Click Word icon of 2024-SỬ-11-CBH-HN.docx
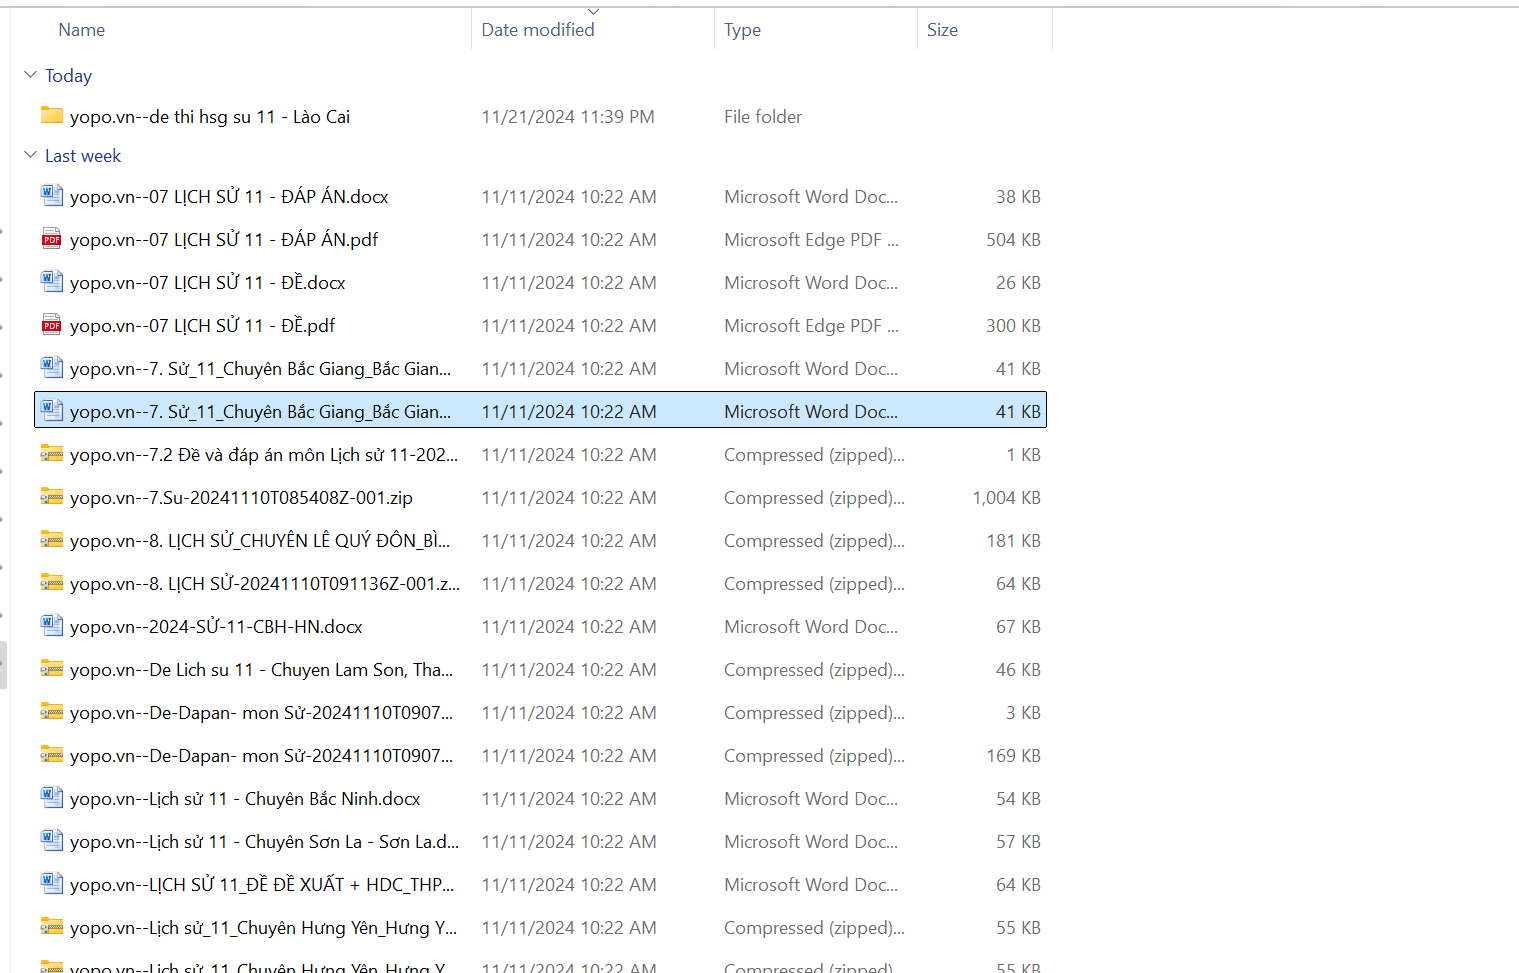 [52, 626]
